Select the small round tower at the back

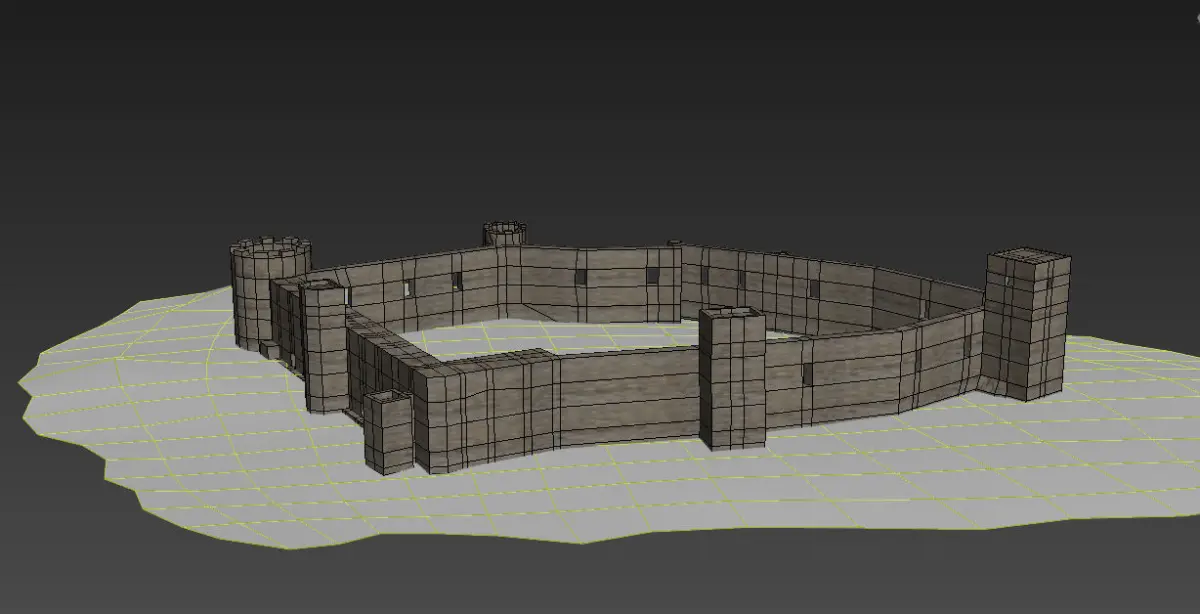505,234
